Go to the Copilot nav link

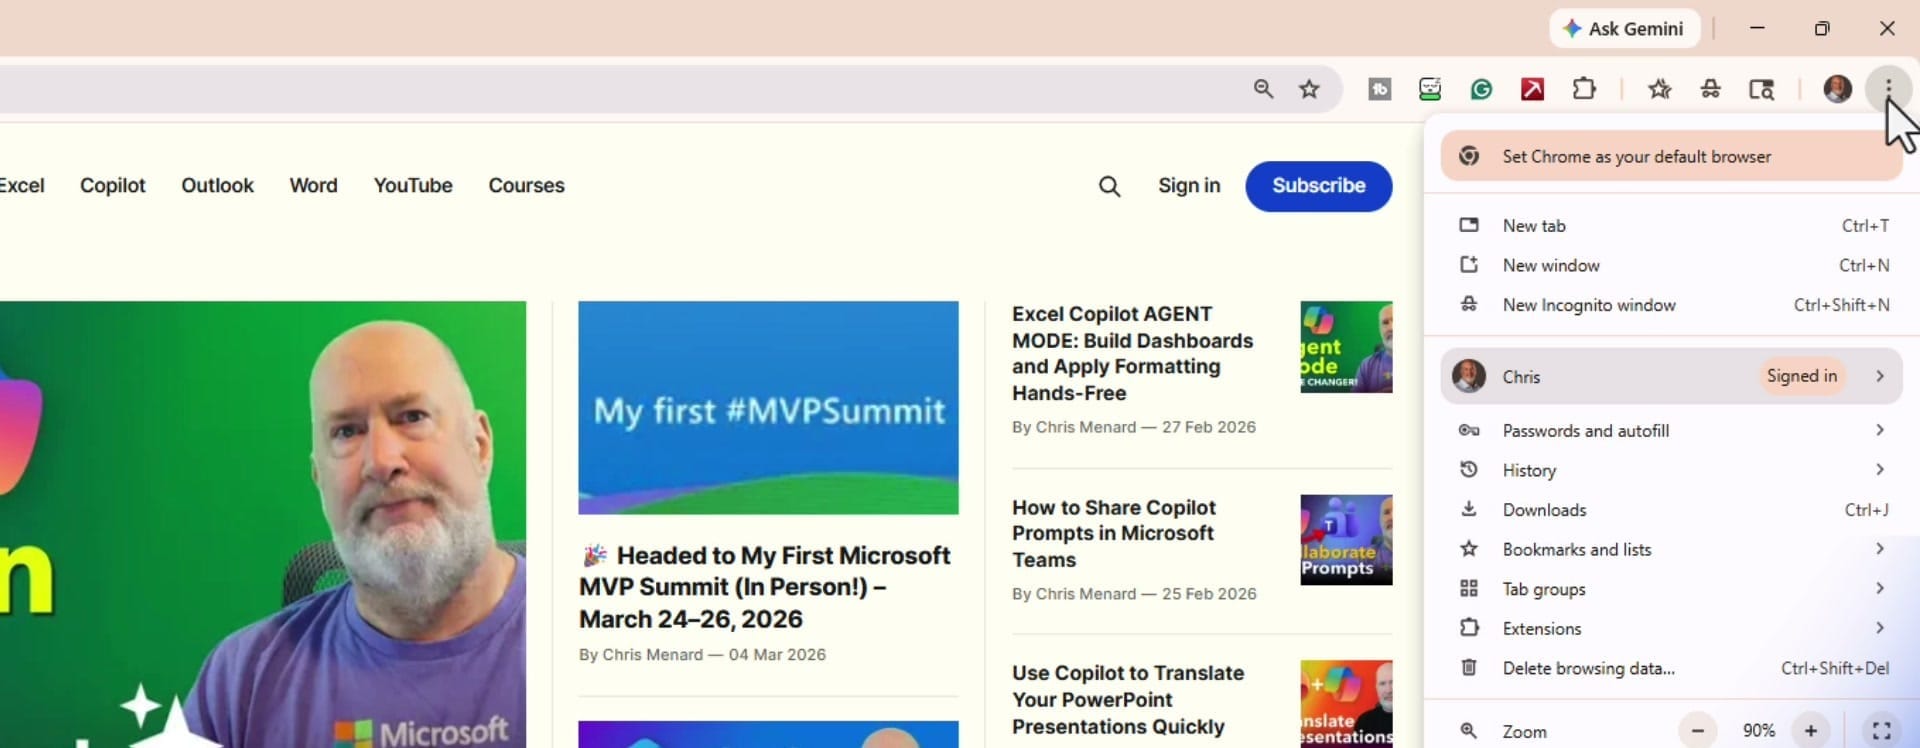(112, 186)
